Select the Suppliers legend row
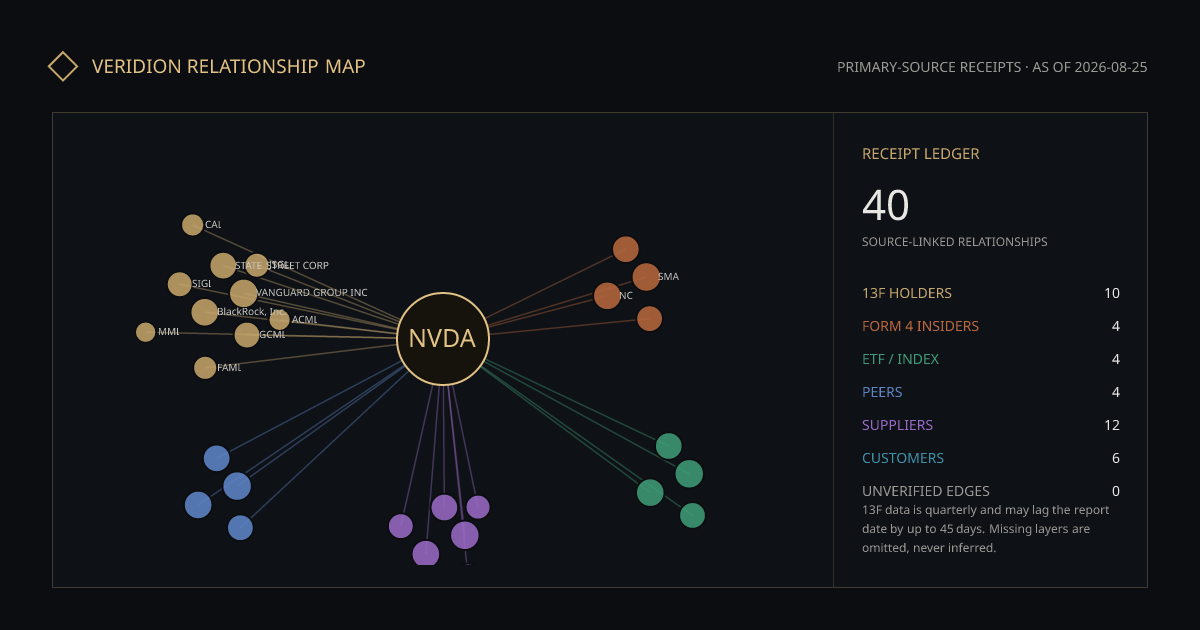The width and height of the screenshot is (1200, 630). pyautogui.click(x=991, y=425)
